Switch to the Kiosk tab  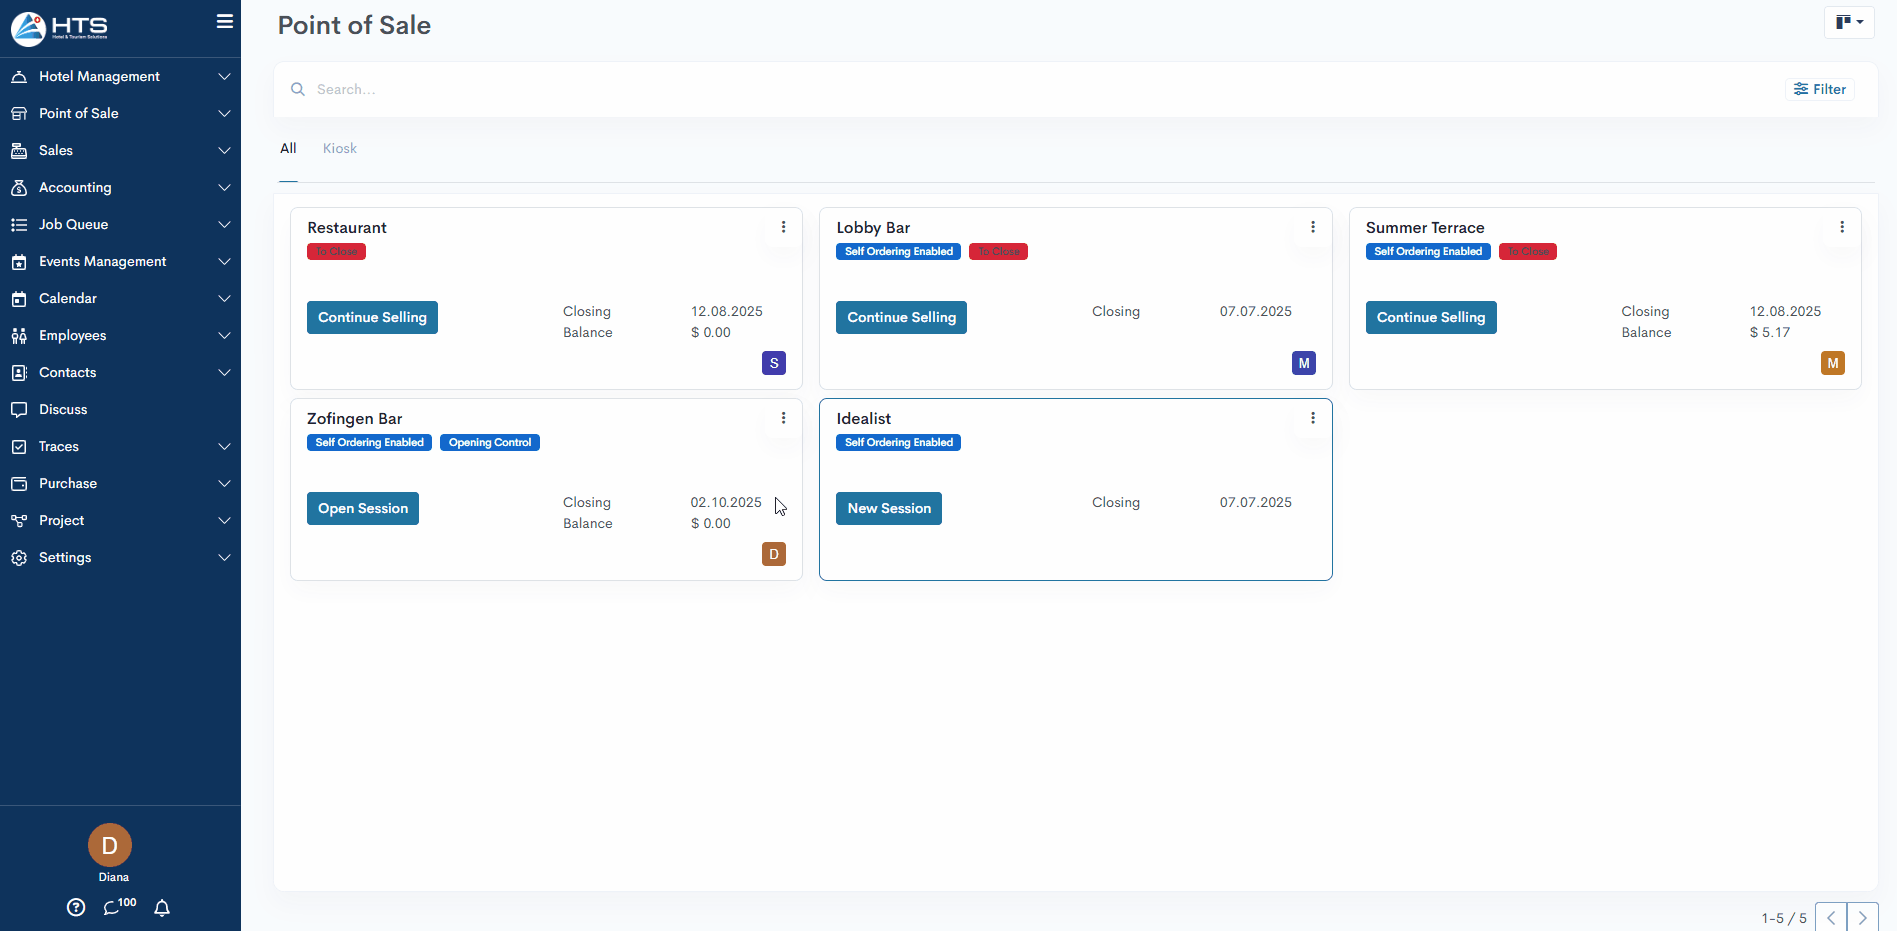coord(339,148)
